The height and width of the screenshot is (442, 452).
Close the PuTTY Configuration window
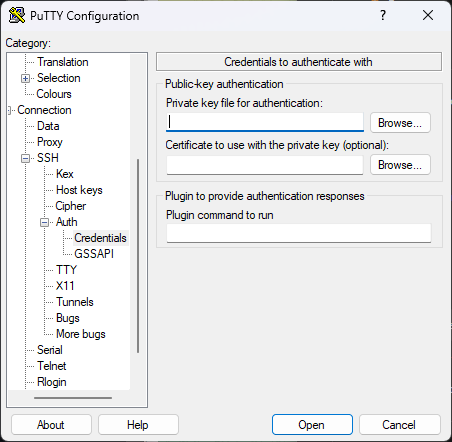click(x=428, y=15)
